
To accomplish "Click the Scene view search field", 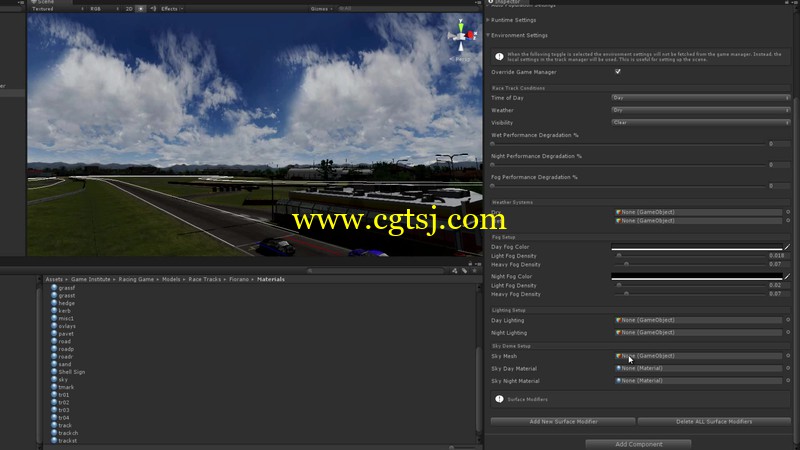I will tap(408, 9).
